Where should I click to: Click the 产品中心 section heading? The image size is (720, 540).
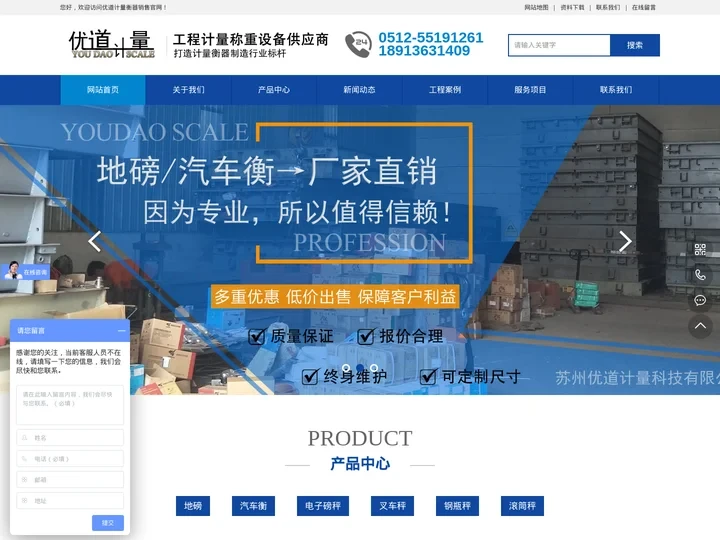(360, 464)
